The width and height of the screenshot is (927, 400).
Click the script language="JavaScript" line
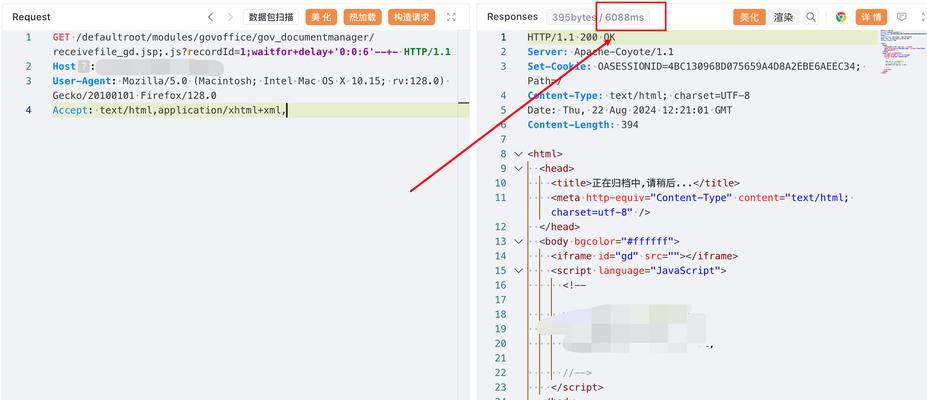point(638,271)
